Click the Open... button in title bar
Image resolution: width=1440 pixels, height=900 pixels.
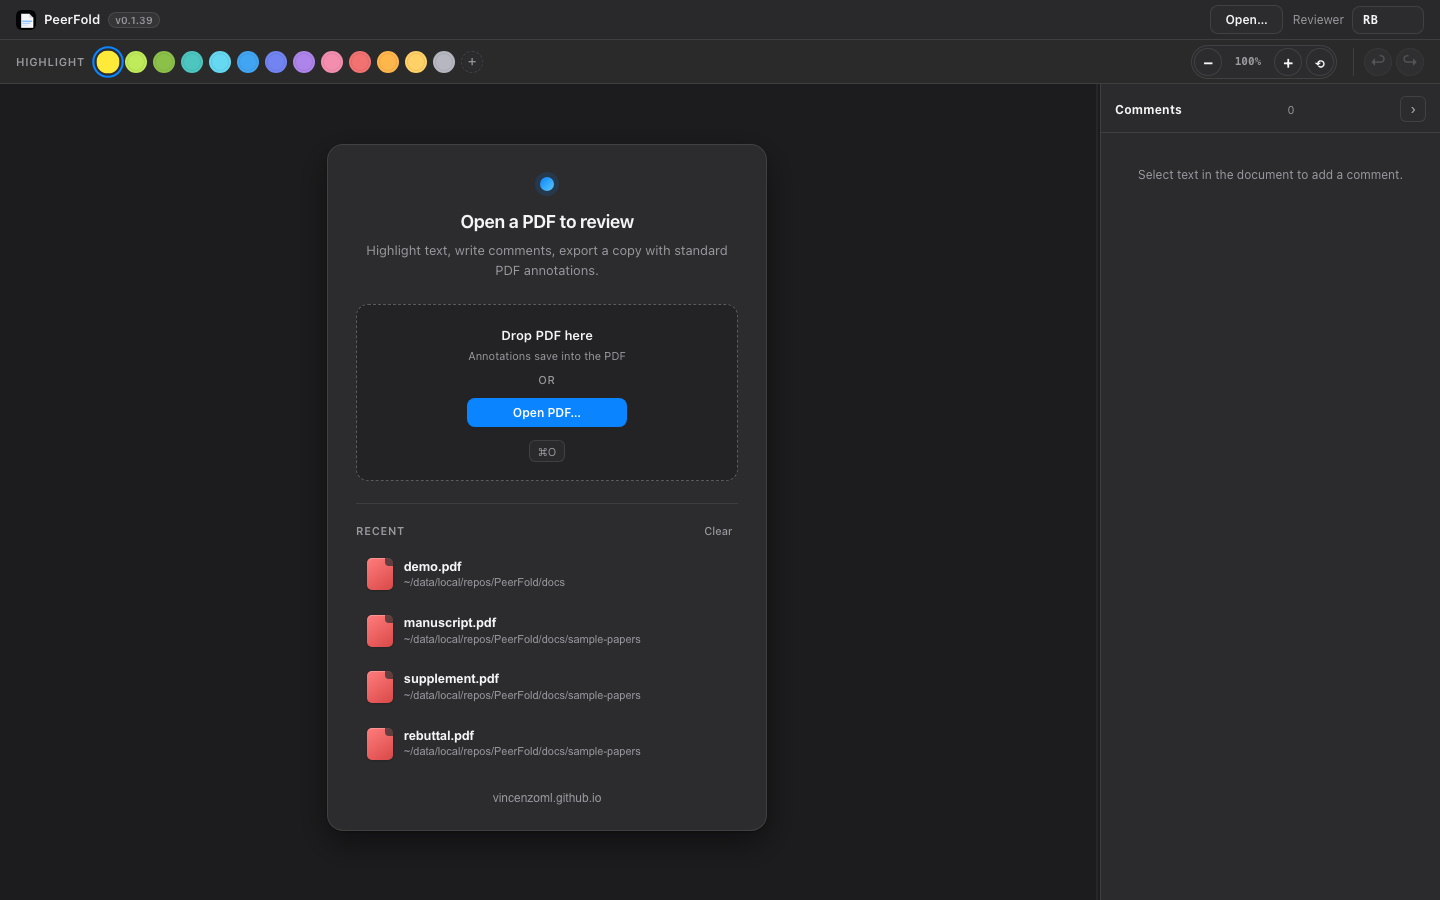pyautogui.click(x=1246, y=20)
